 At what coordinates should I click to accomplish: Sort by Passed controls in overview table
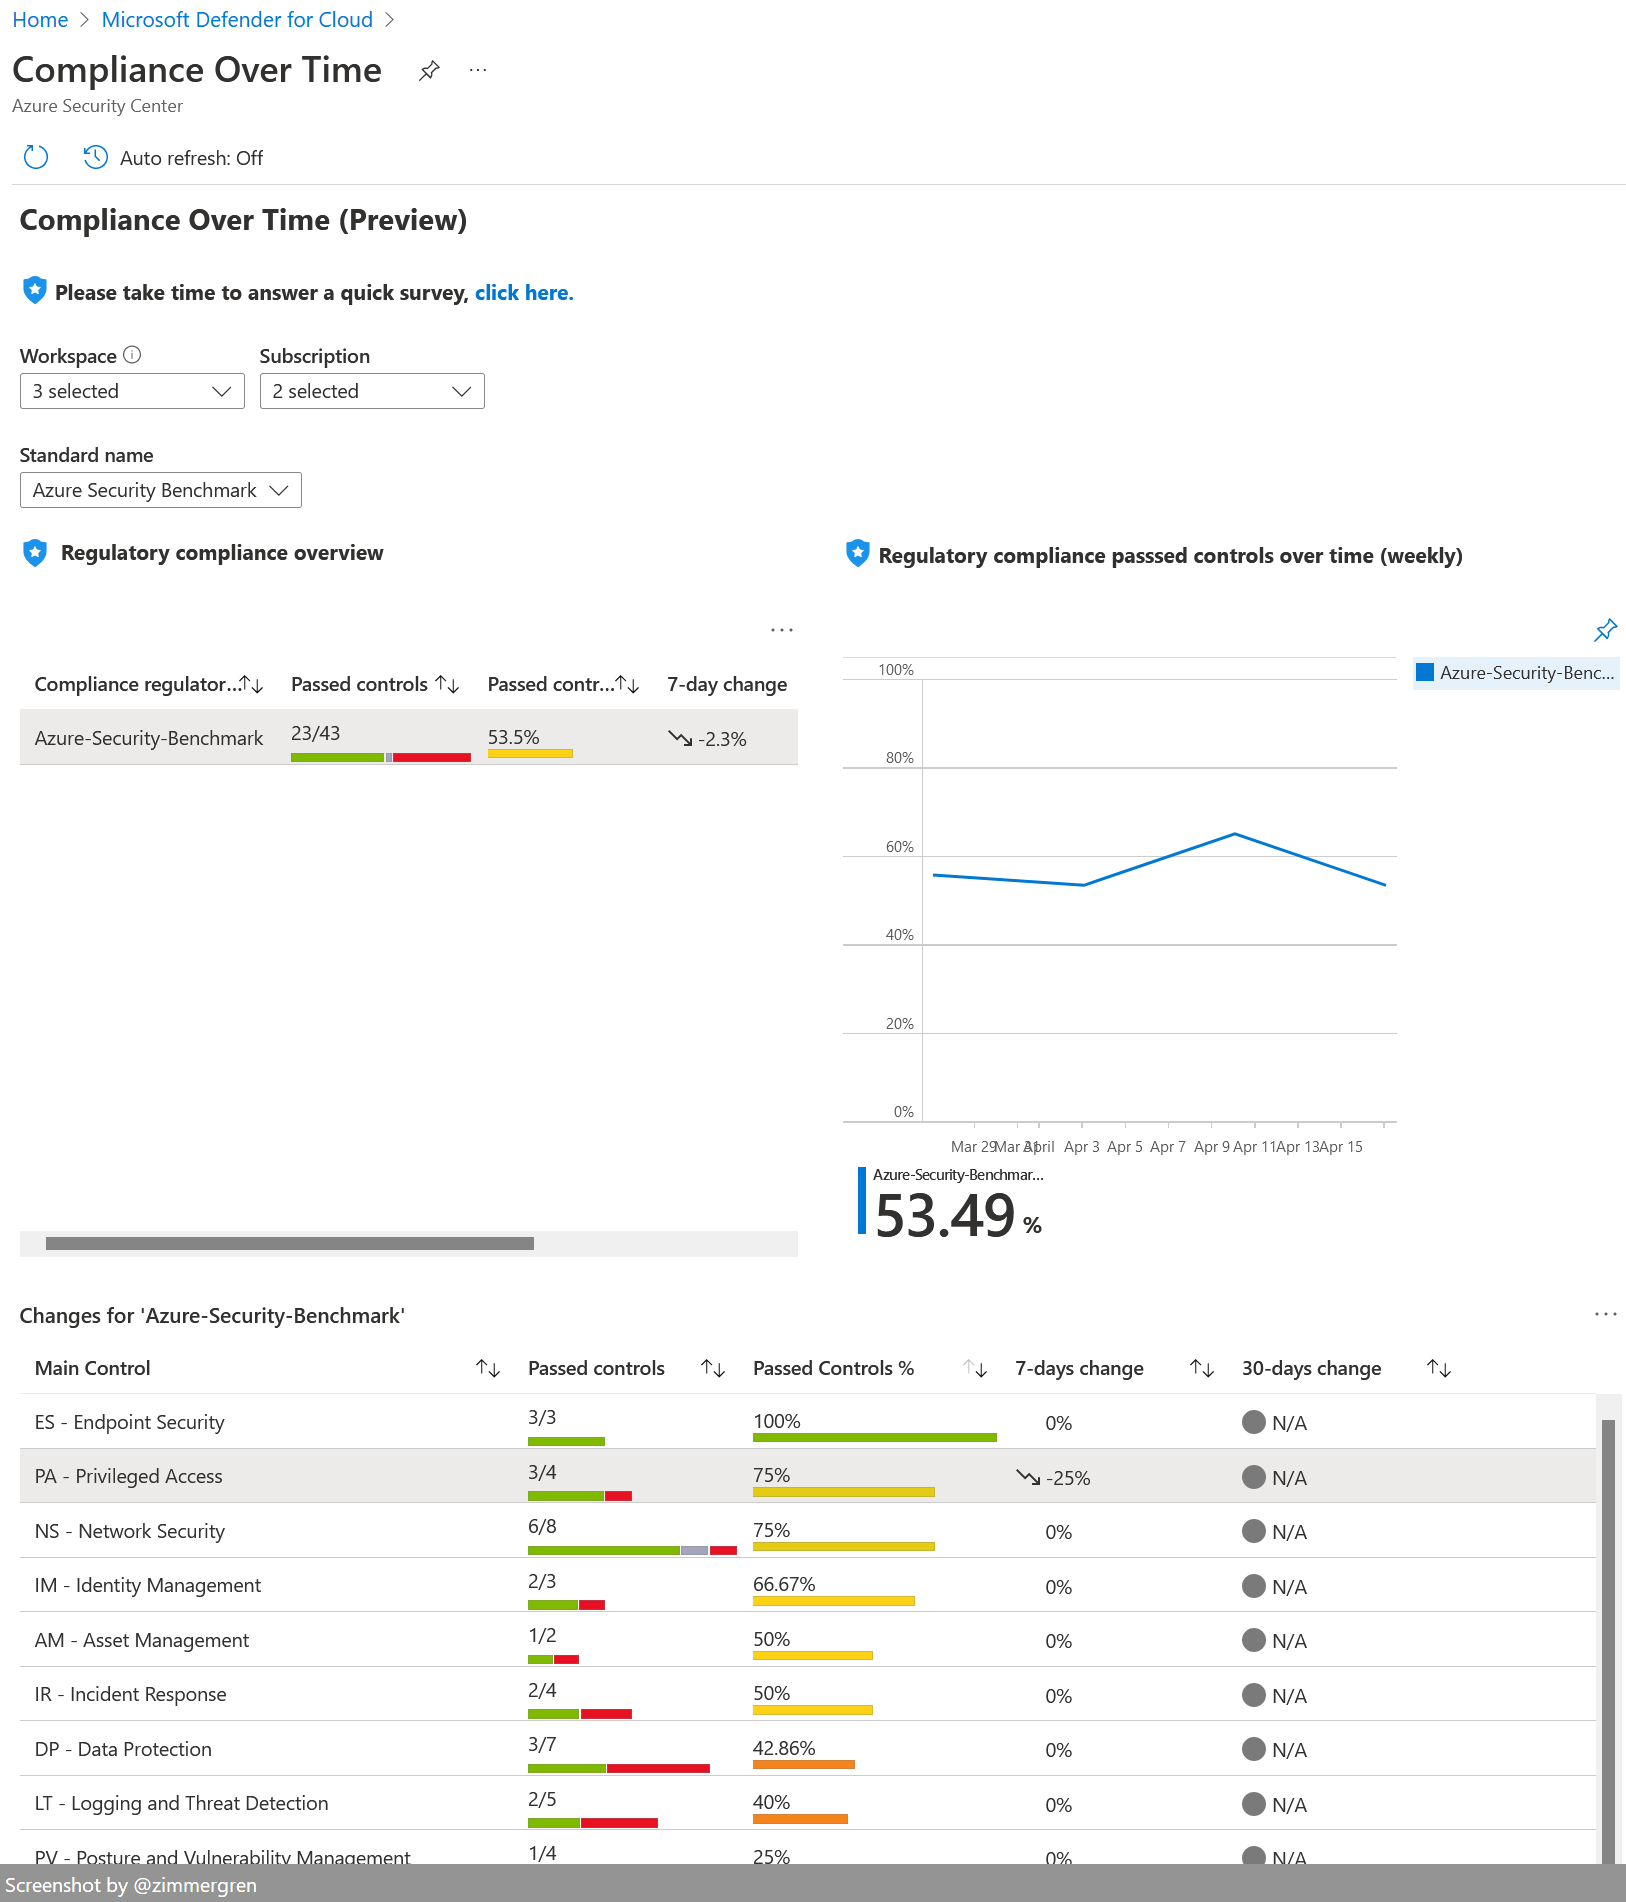[x=448, y=685]
